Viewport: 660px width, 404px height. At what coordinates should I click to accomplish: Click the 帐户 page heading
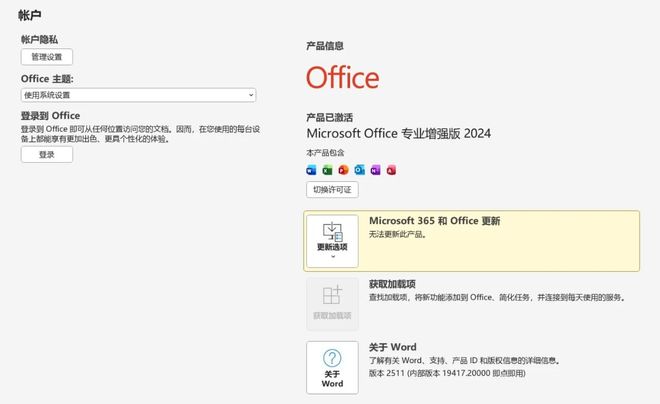[30, 15]
